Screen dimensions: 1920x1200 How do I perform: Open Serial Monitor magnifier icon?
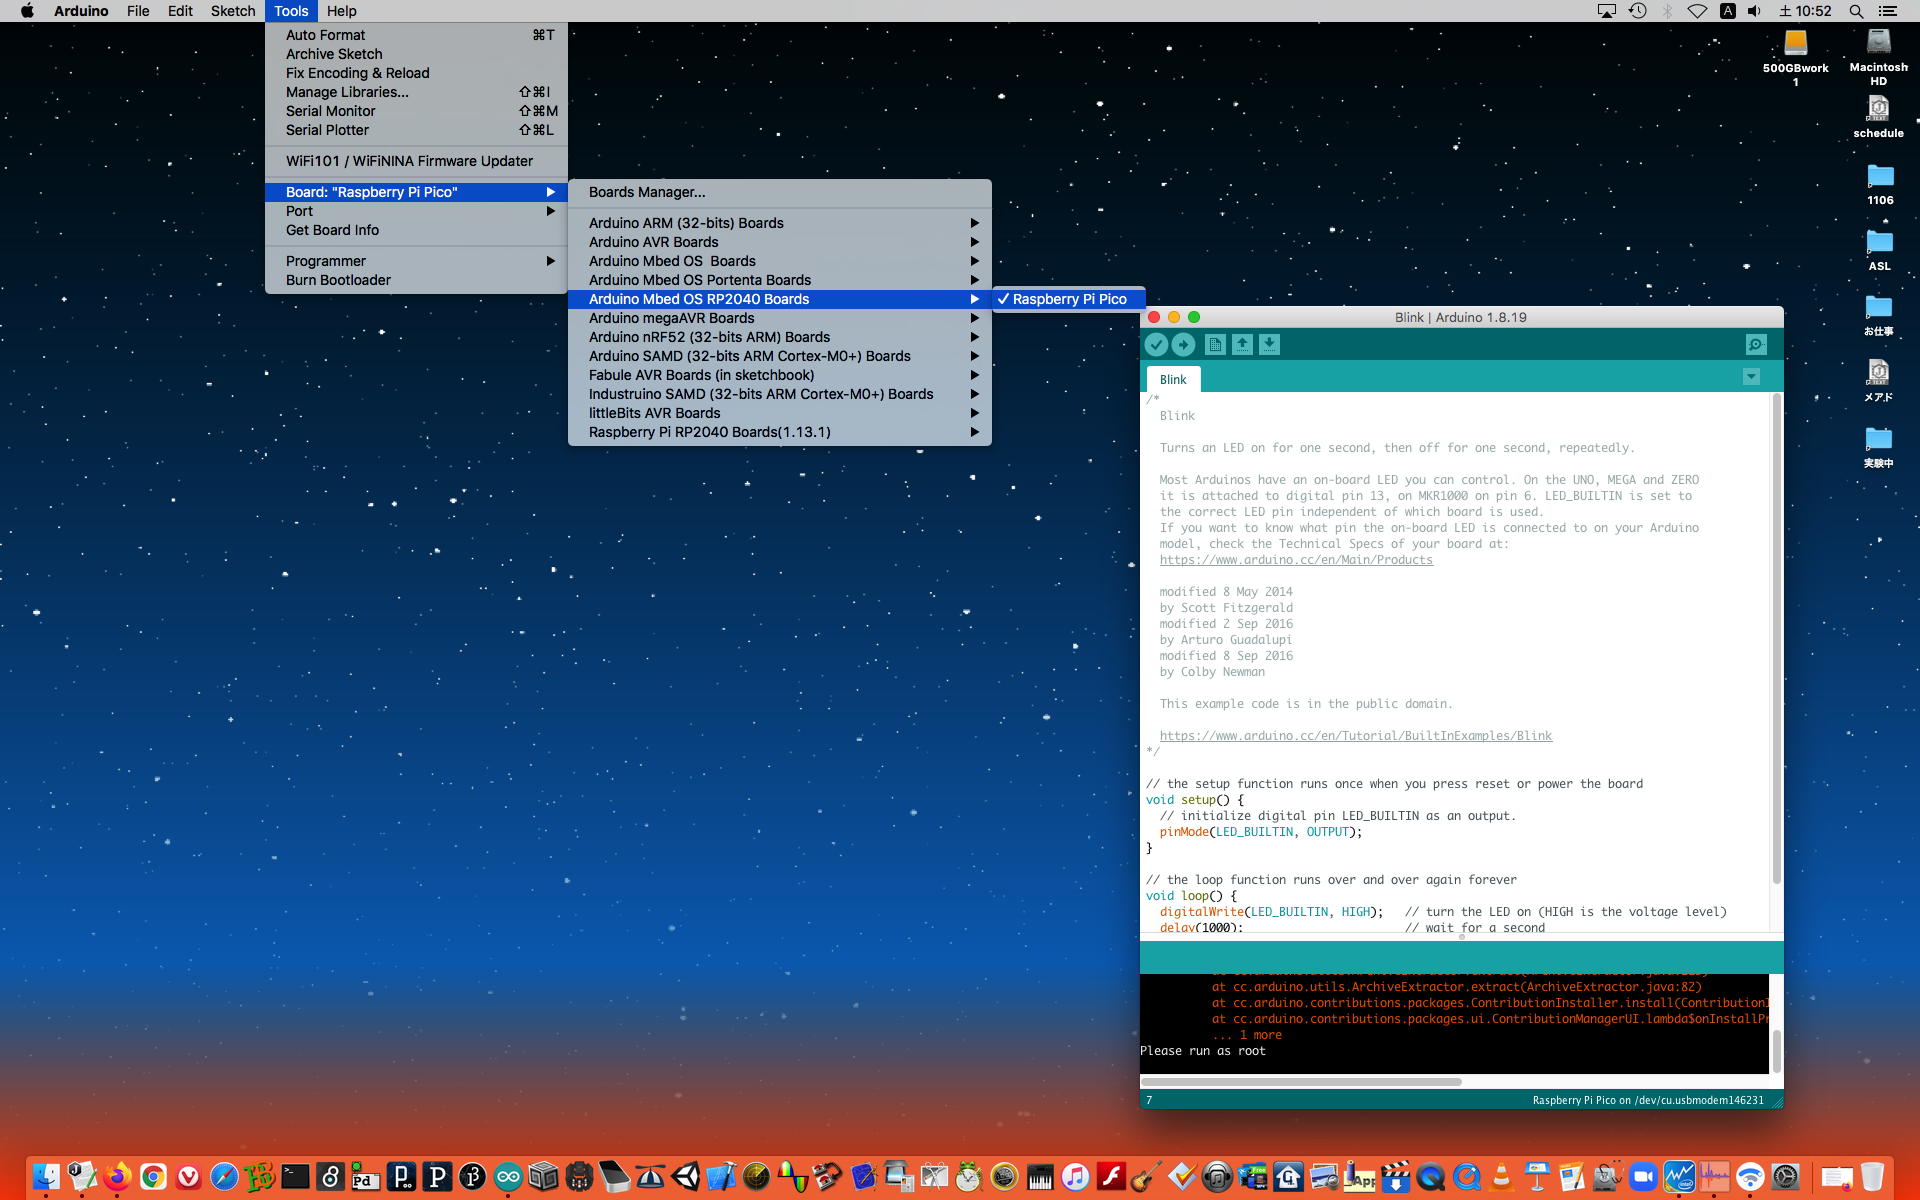[x=1756, y=345]
